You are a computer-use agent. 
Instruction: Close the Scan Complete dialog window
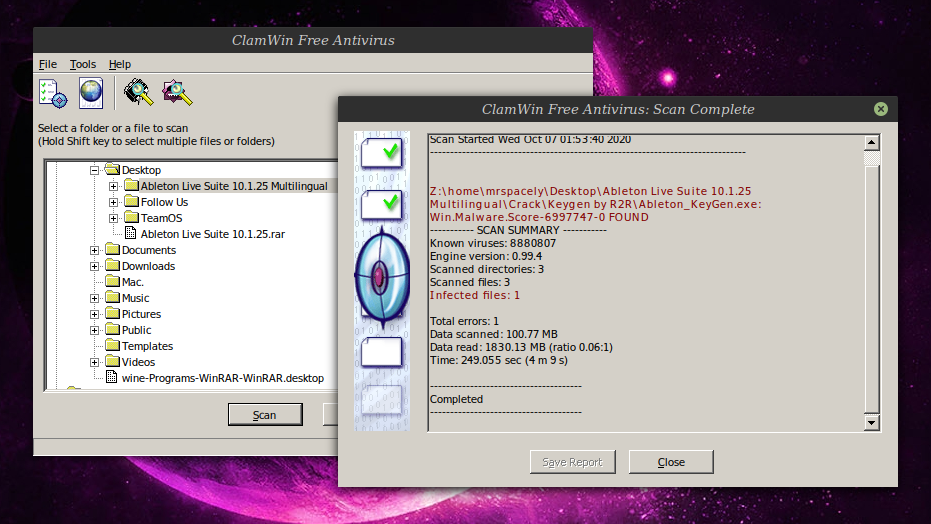(881, 109)
